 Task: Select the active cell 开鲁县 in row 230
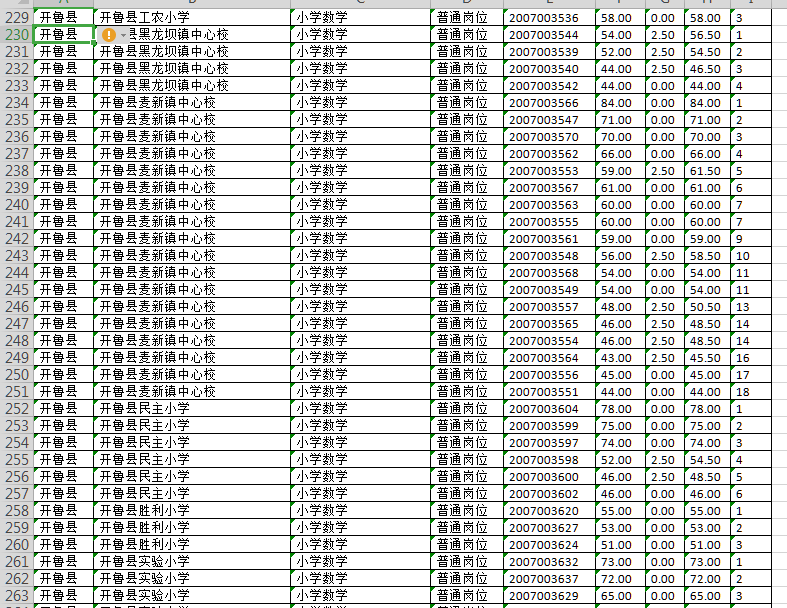(x=64, y=35)
